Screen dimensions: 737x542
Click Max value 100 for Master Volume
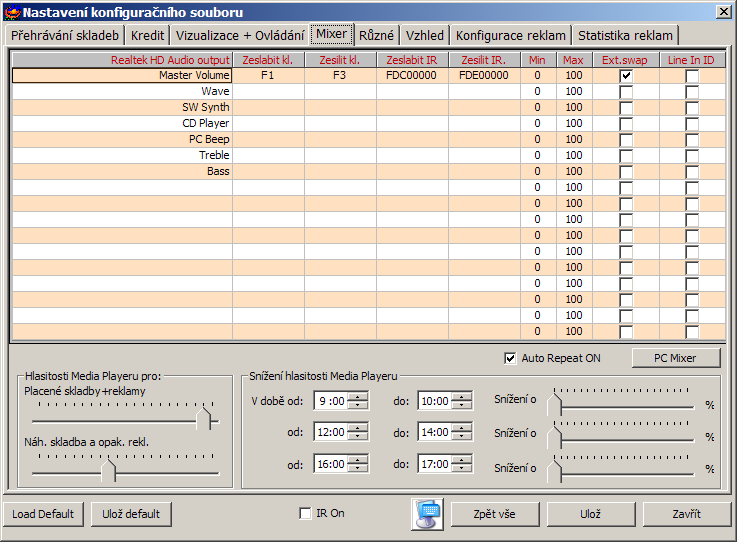[574, 75]
